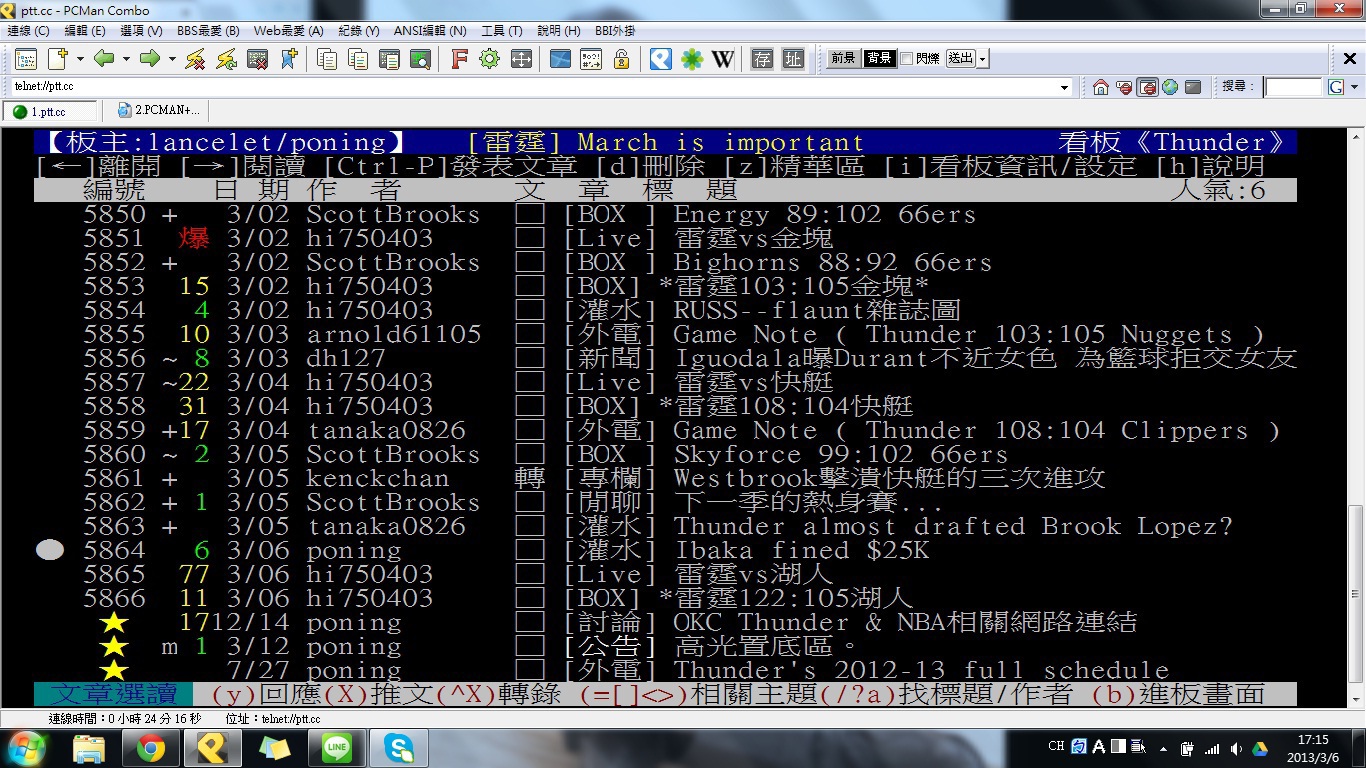Screen dimensions: 1366x768
Task: Switch to the 2.PCMAN+... tab
Action: tap(157, 111)
